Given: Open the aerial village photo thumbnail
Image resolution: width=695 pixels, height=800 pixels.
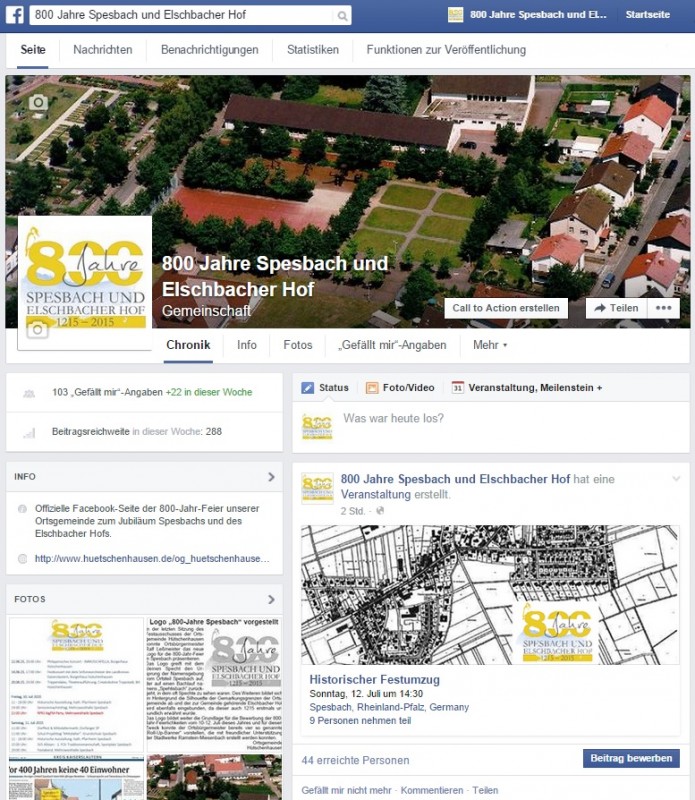Looking at the screenshot, I should click(x=214, y=778).
